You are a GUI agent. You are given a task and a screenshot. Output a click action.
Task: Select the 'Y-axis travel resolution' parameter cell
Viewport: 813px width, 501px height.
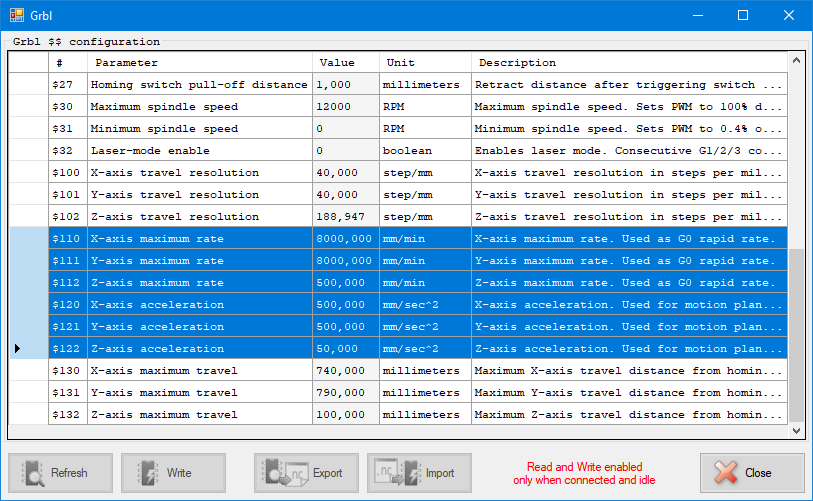coord(200,194)
